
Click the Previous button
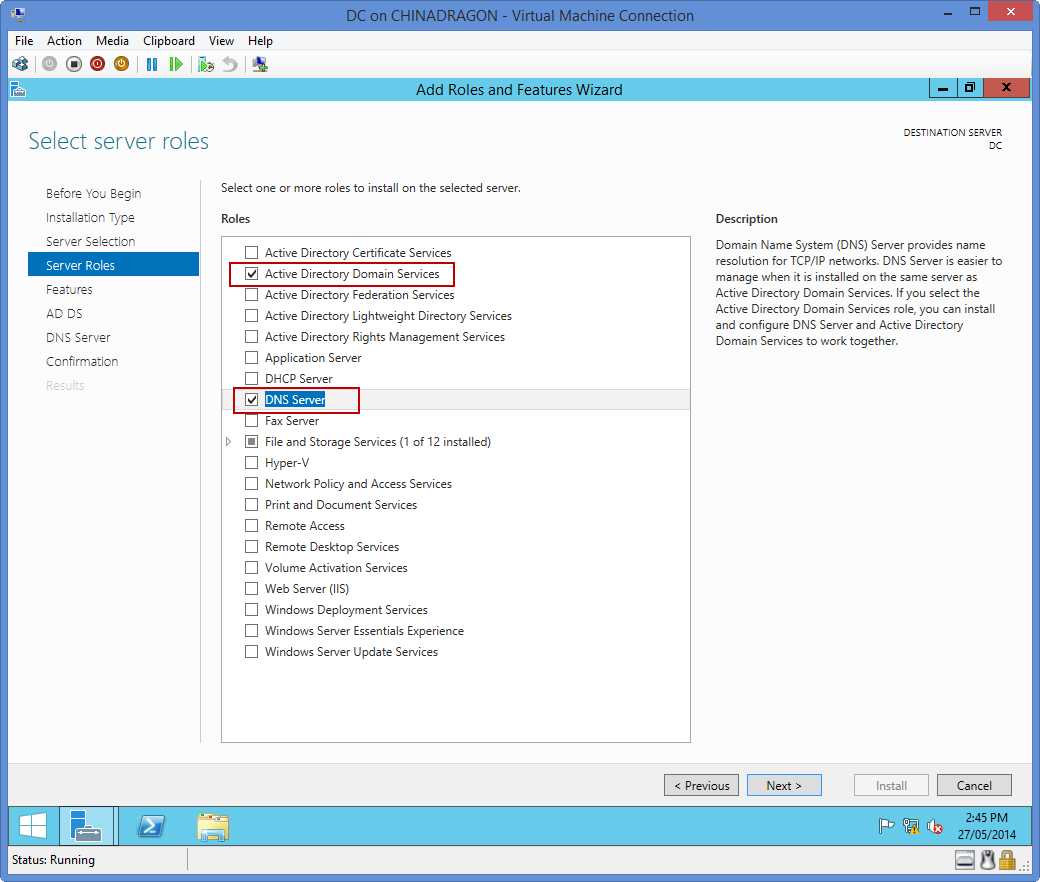pos(701,785)
